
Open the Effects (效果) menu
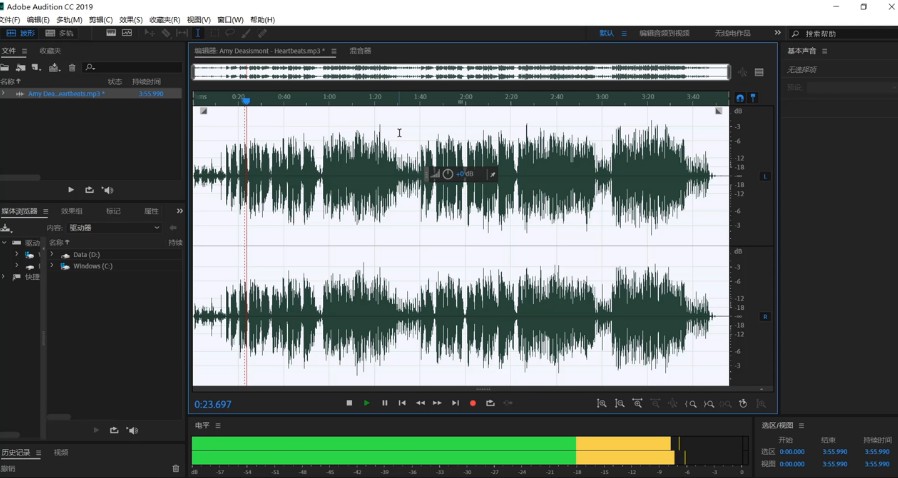(x=130, y=20)
